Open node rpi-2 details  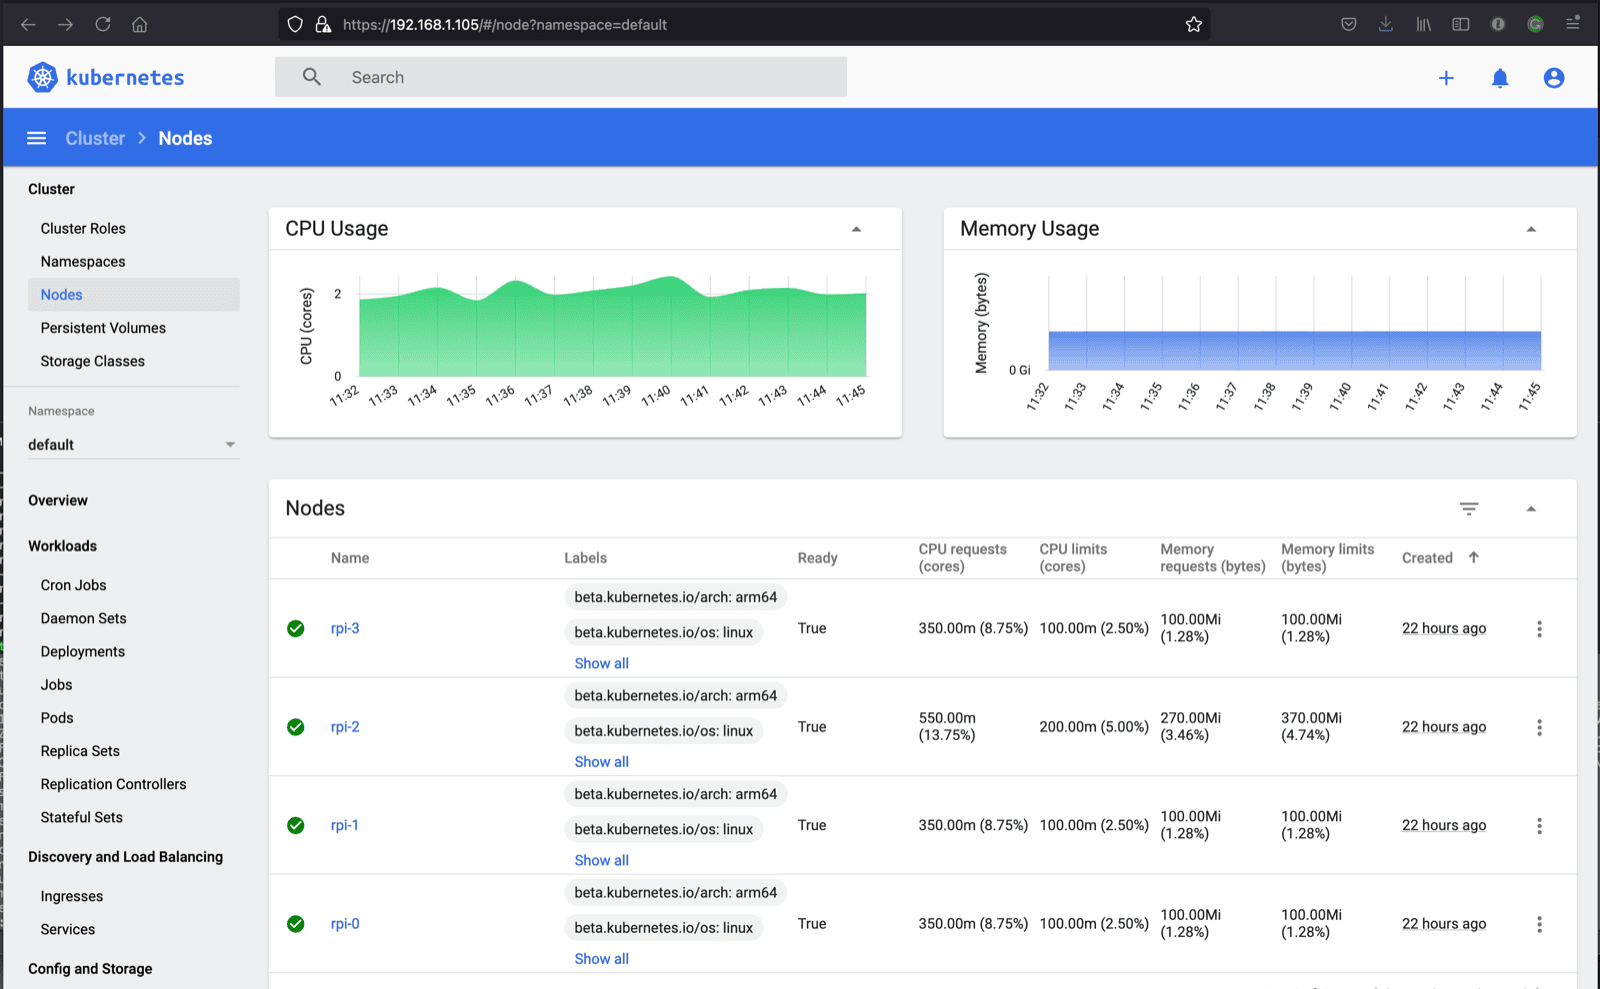(345, 727)
